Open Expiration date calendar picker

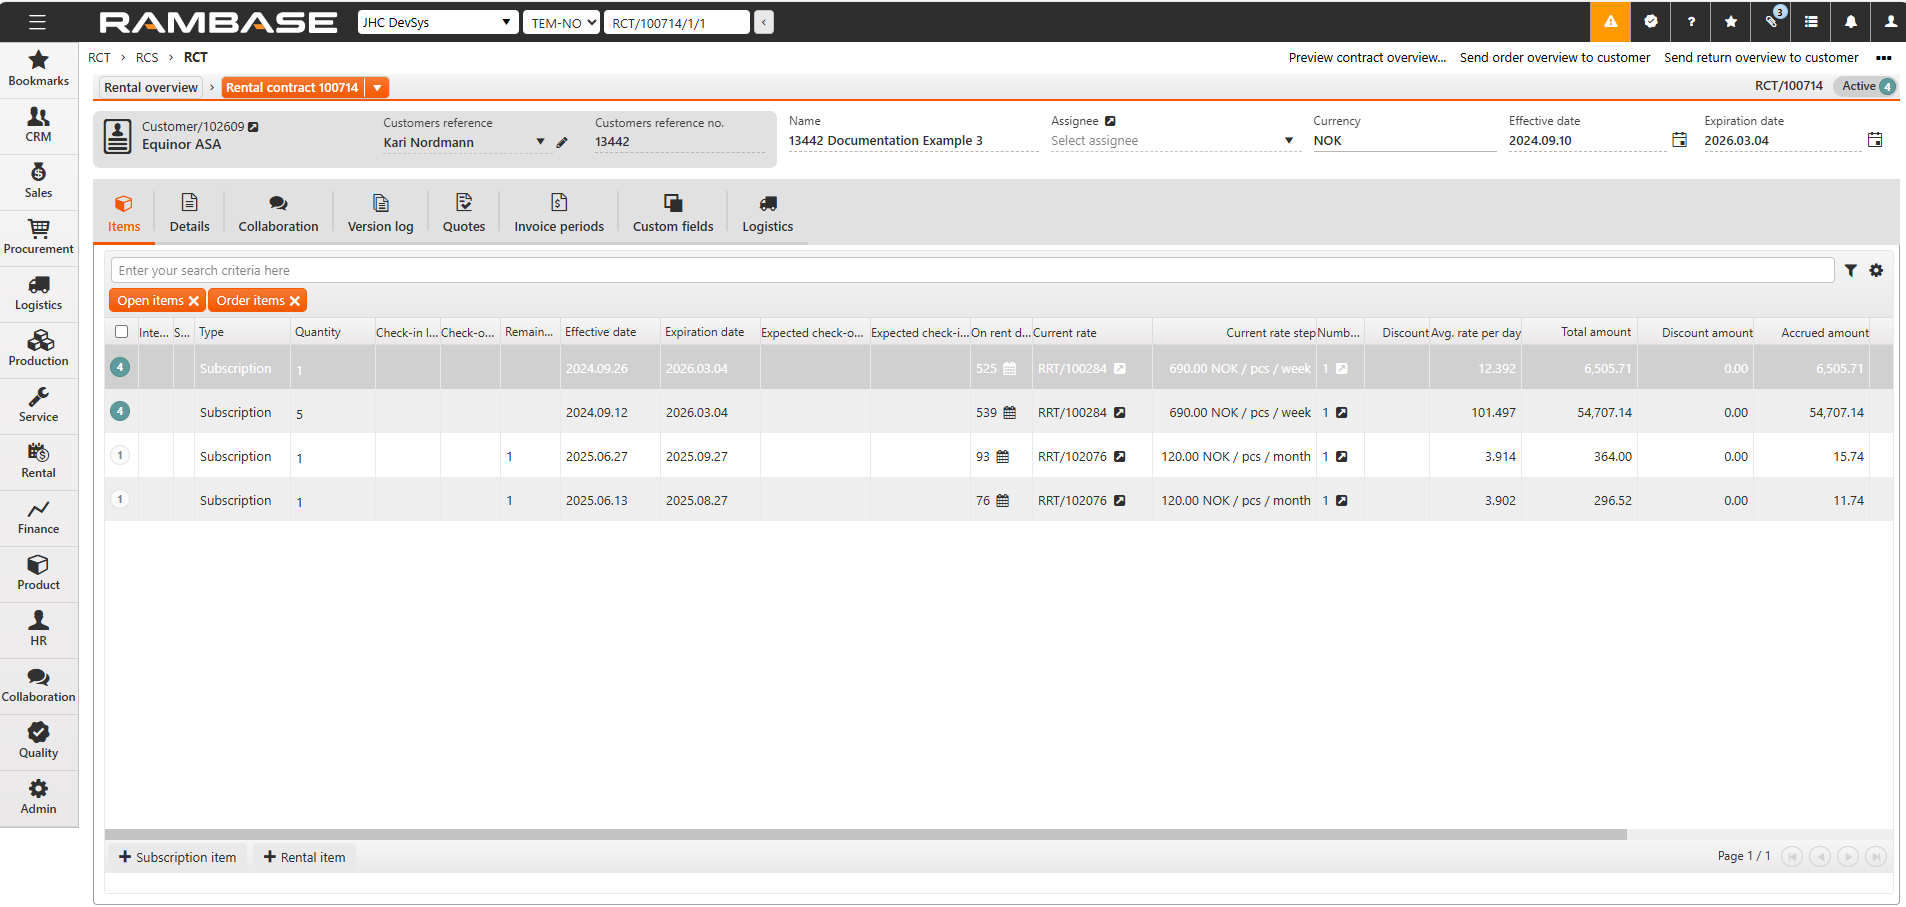(1875, 140)
